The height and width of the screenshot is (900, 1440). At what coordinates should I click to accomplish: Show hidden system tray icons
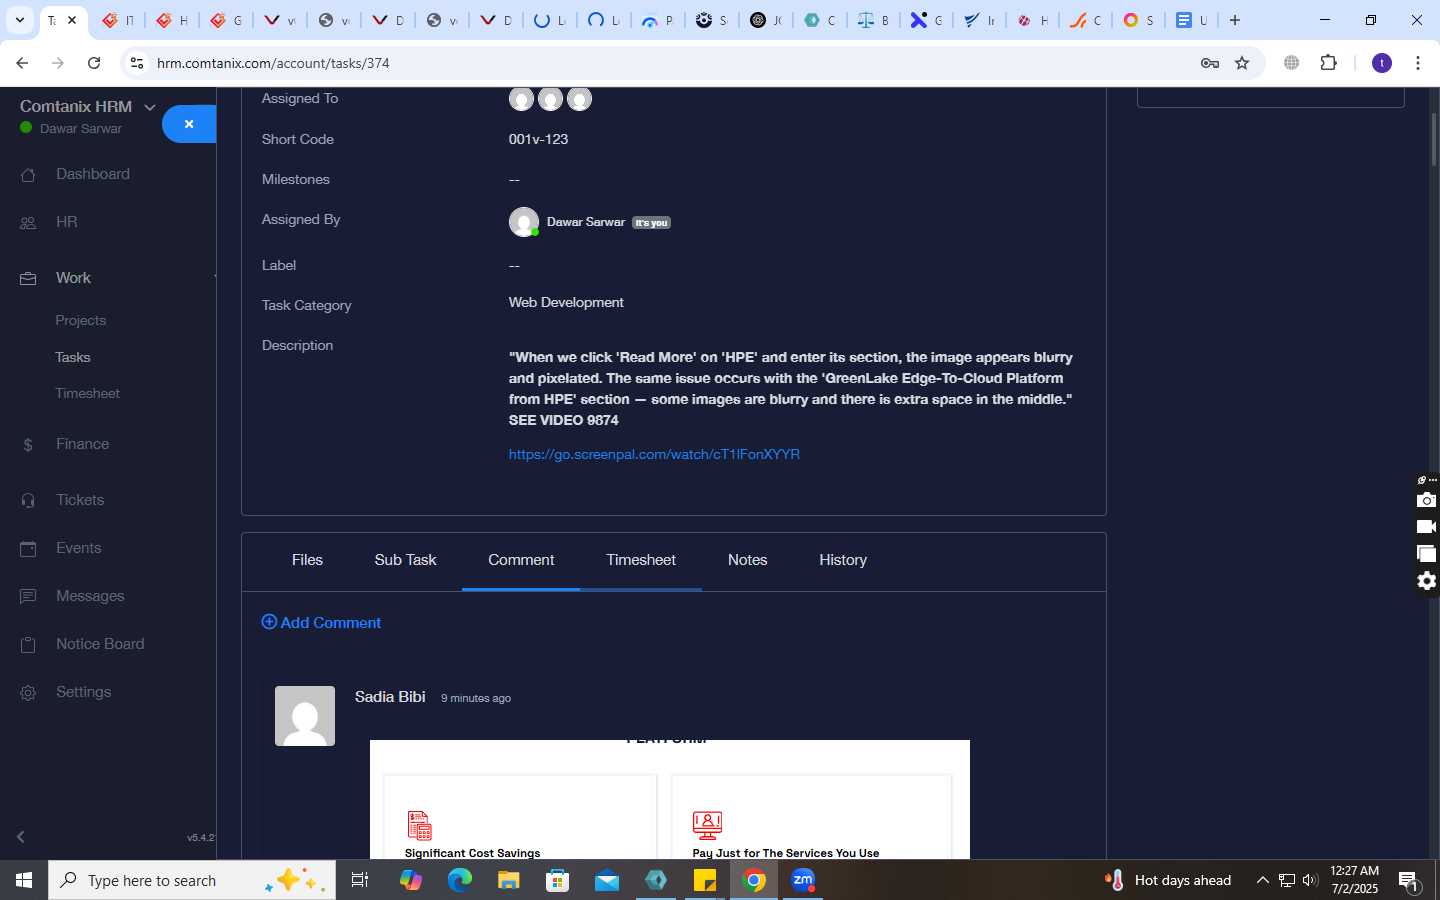coord(1262,880)
